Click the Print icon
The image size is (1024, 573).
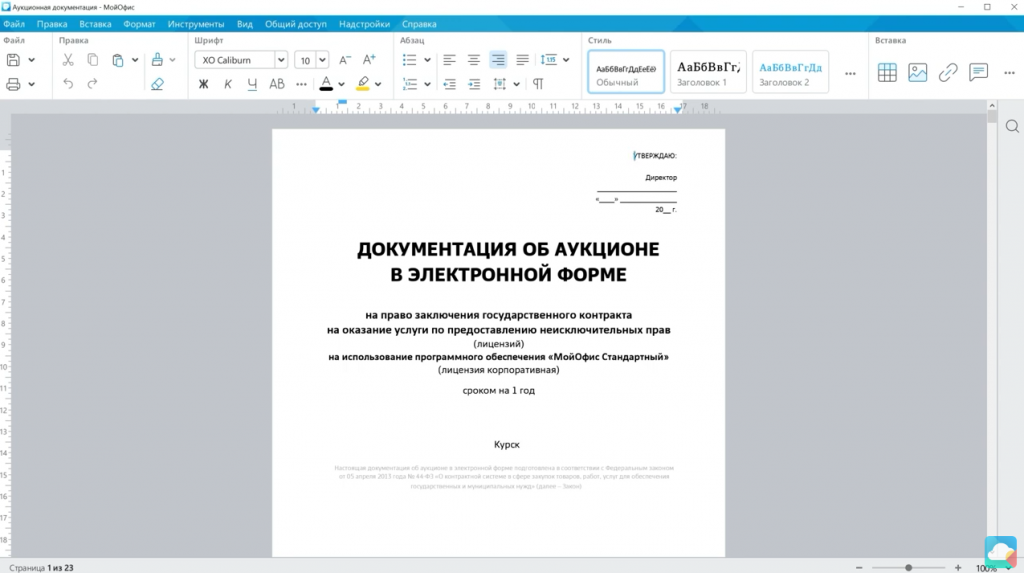point(13,84)
